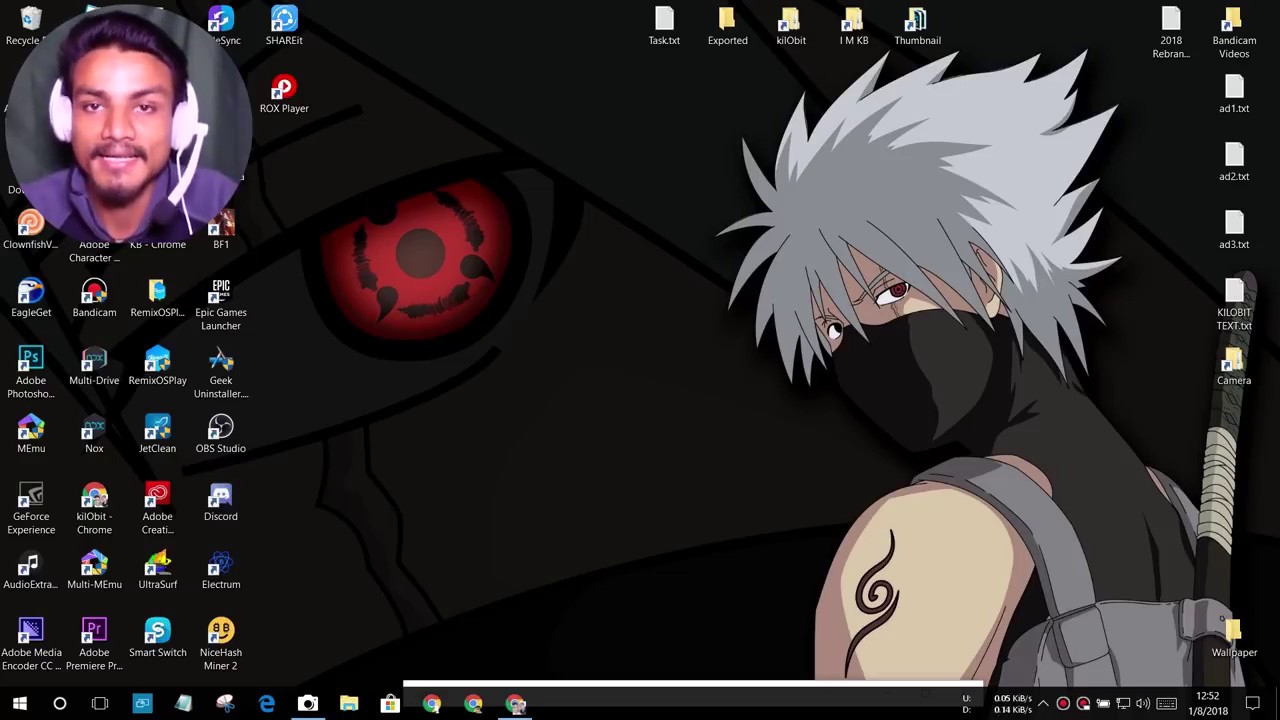
Task: Select the I M KB folder
Action: coord(854,26)
